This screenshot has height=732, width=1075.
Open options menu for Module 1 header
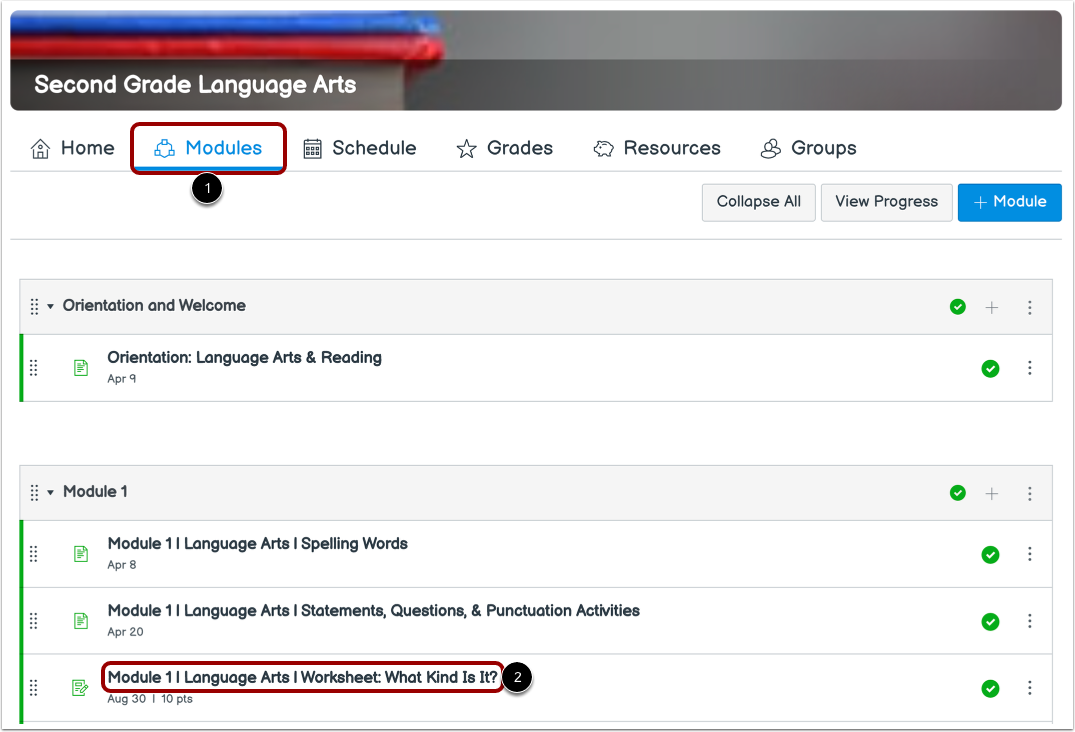coord(1029,493)
